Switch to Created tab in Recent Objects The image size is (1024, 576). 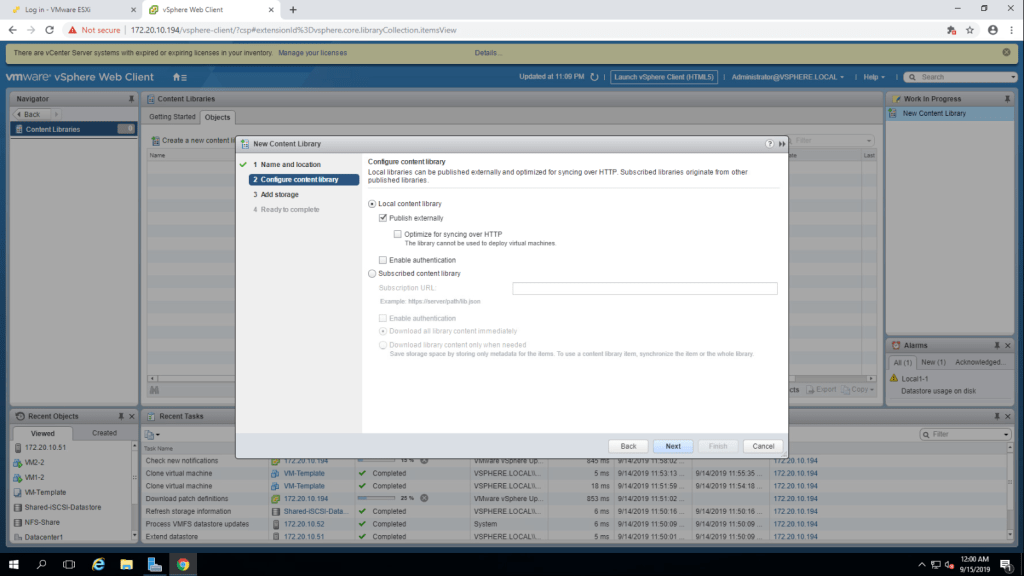[x=104, y=433]
